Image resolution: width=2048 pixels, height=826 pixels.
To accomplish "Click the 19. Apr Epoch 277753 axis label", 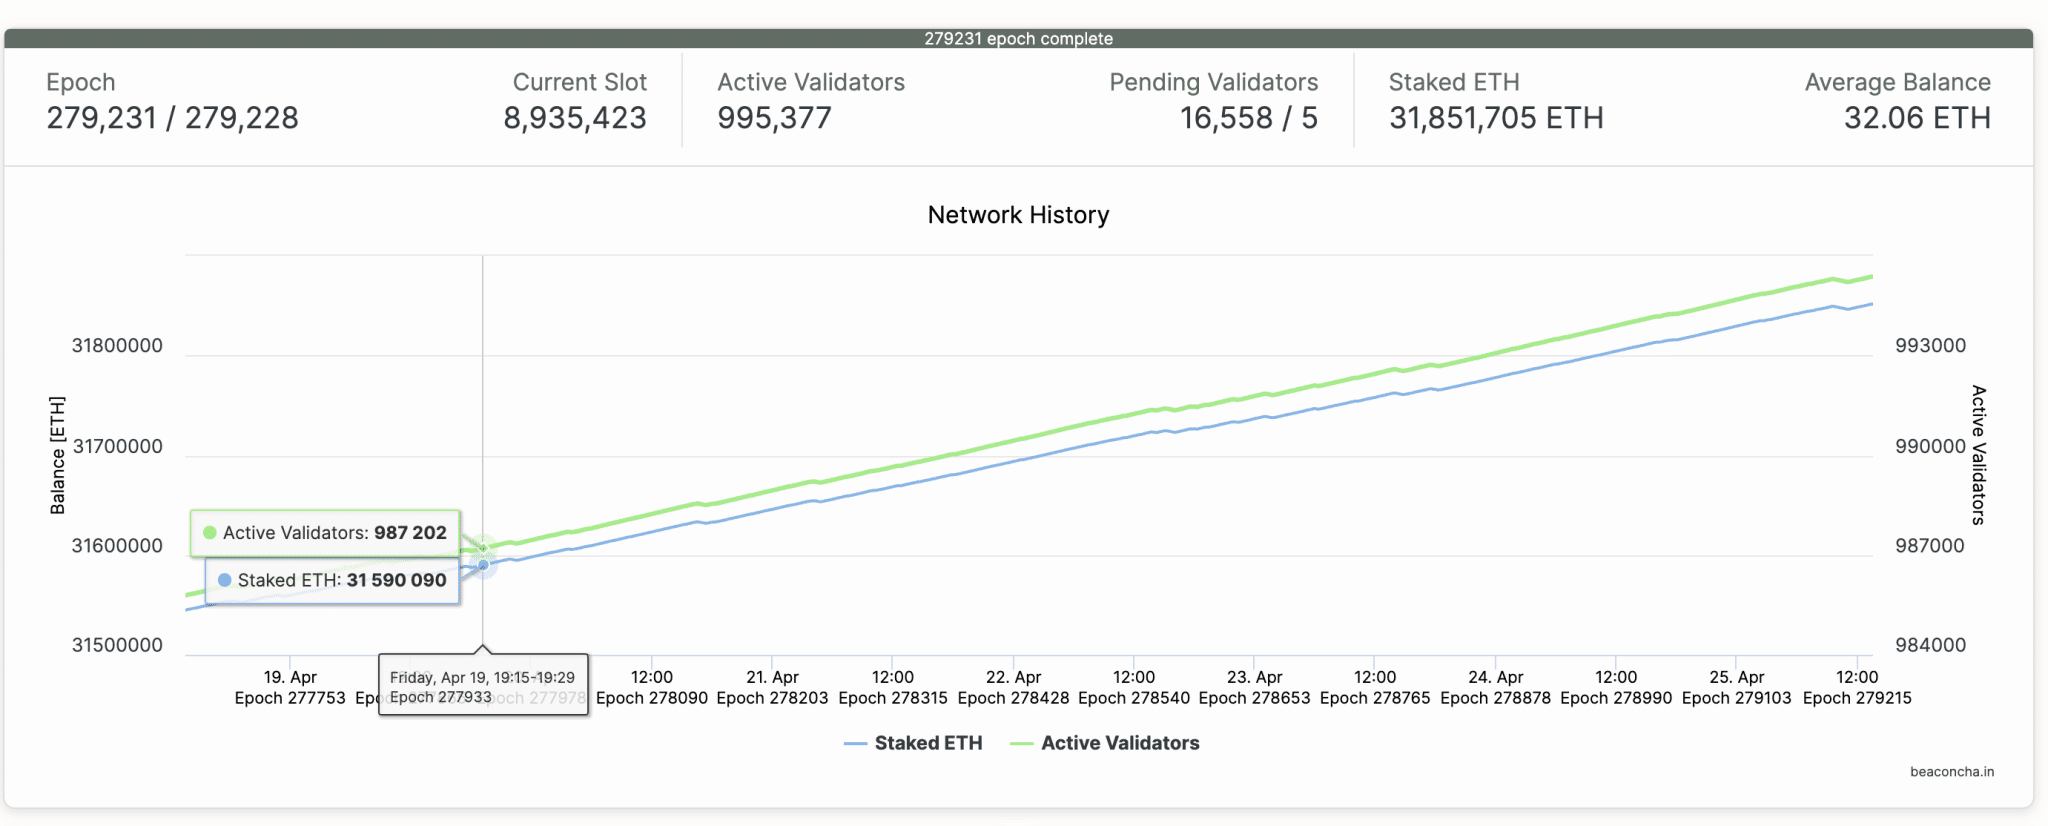I will point(290,688).
